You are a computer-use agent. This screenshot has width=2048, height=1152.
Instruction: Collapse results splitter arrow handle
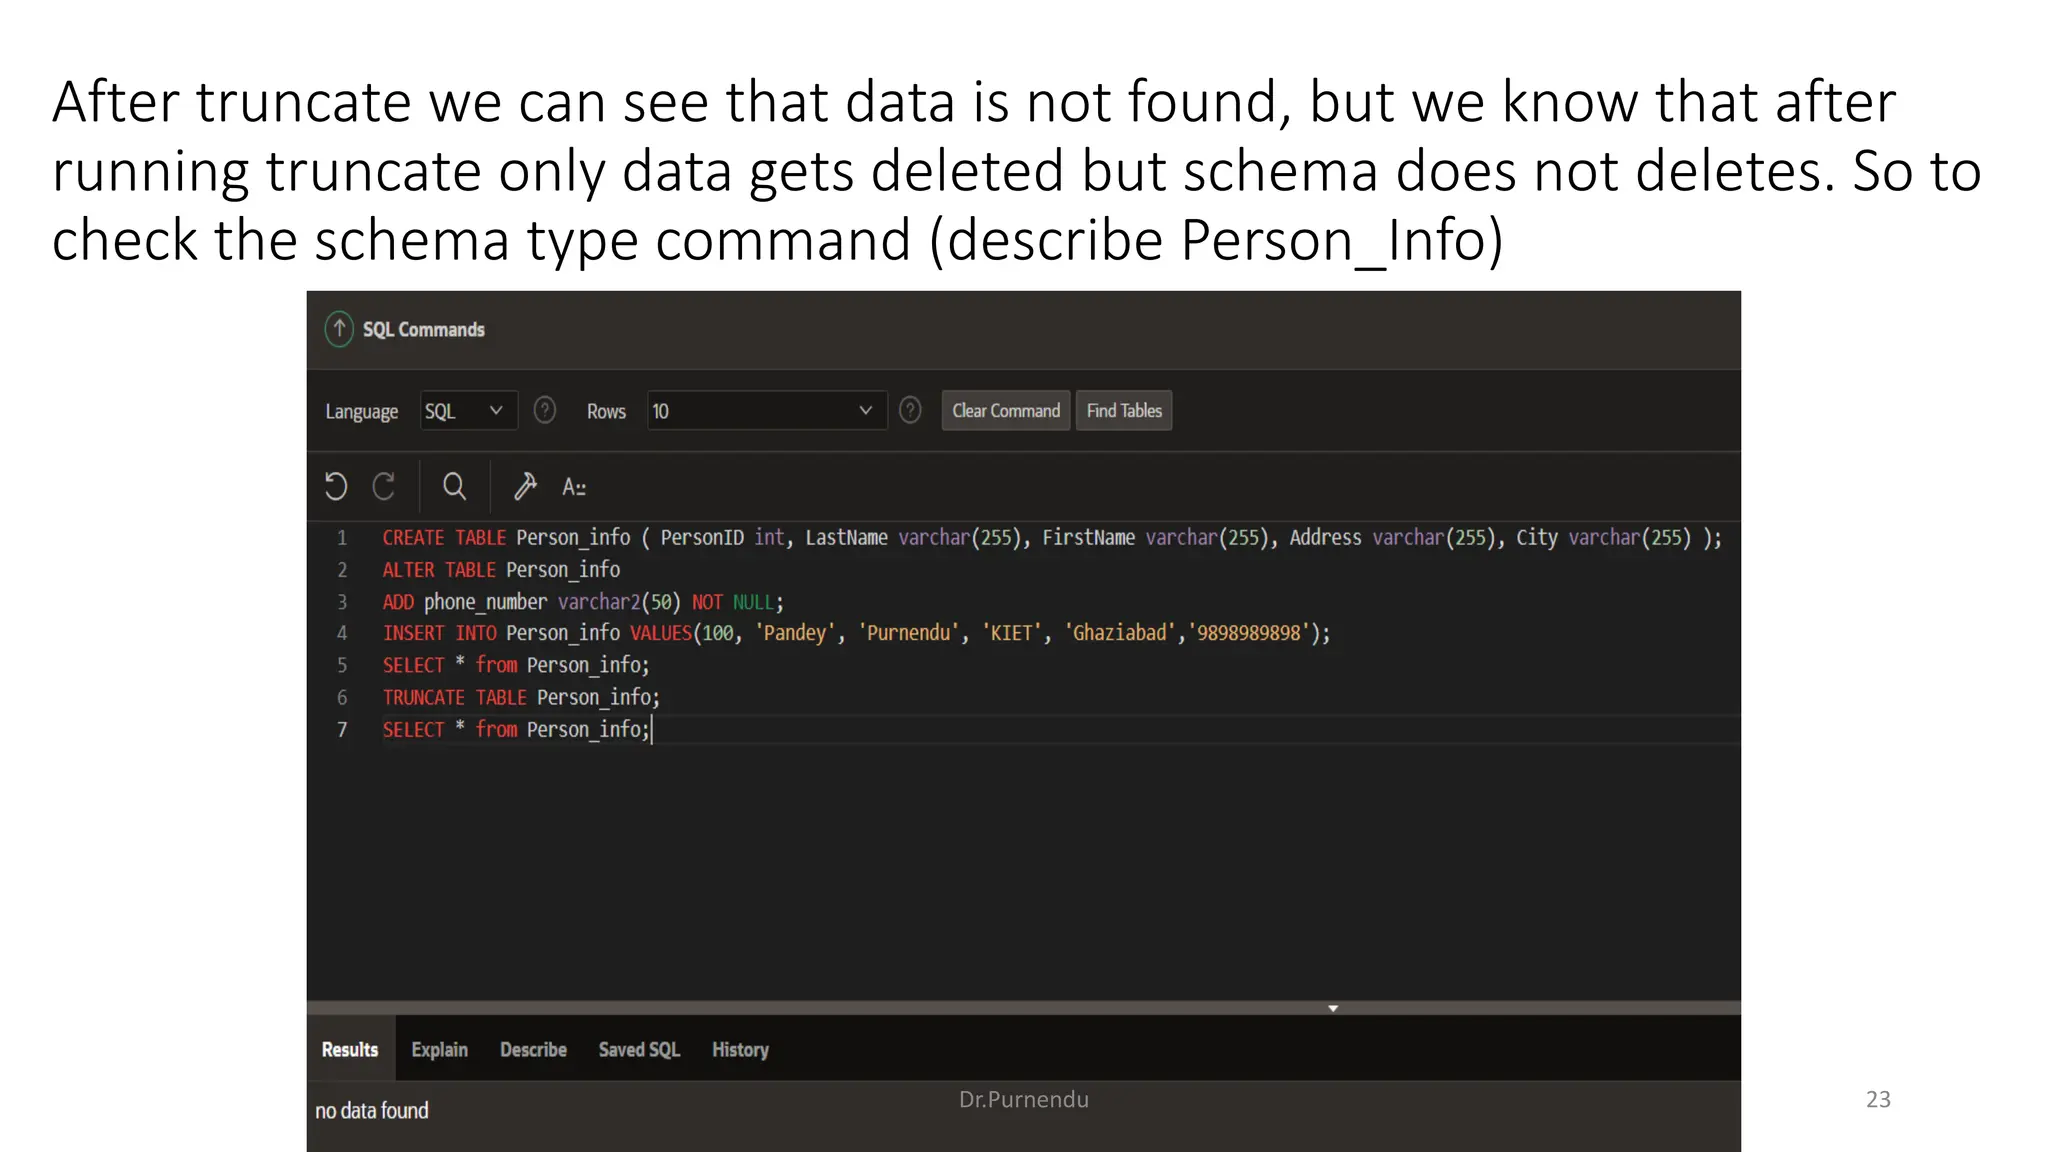[x=1333, y=1008]
